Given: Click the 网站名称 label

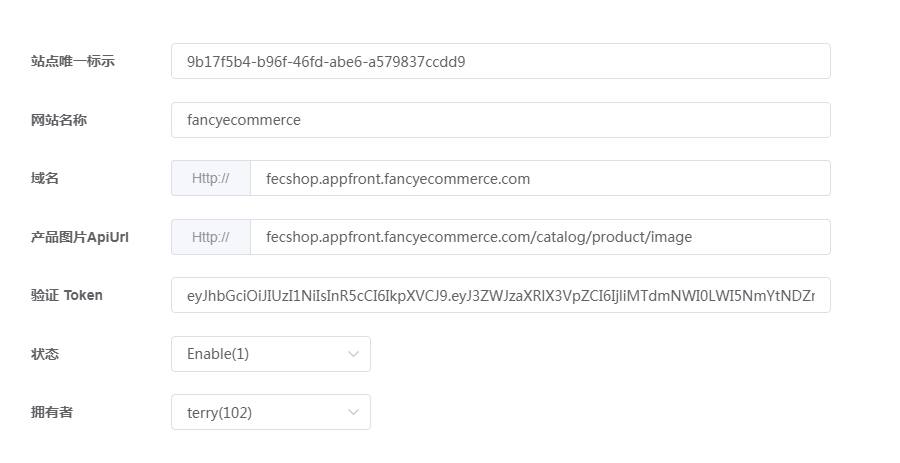Looking at the screenshot, I should (x=59, y=120).
